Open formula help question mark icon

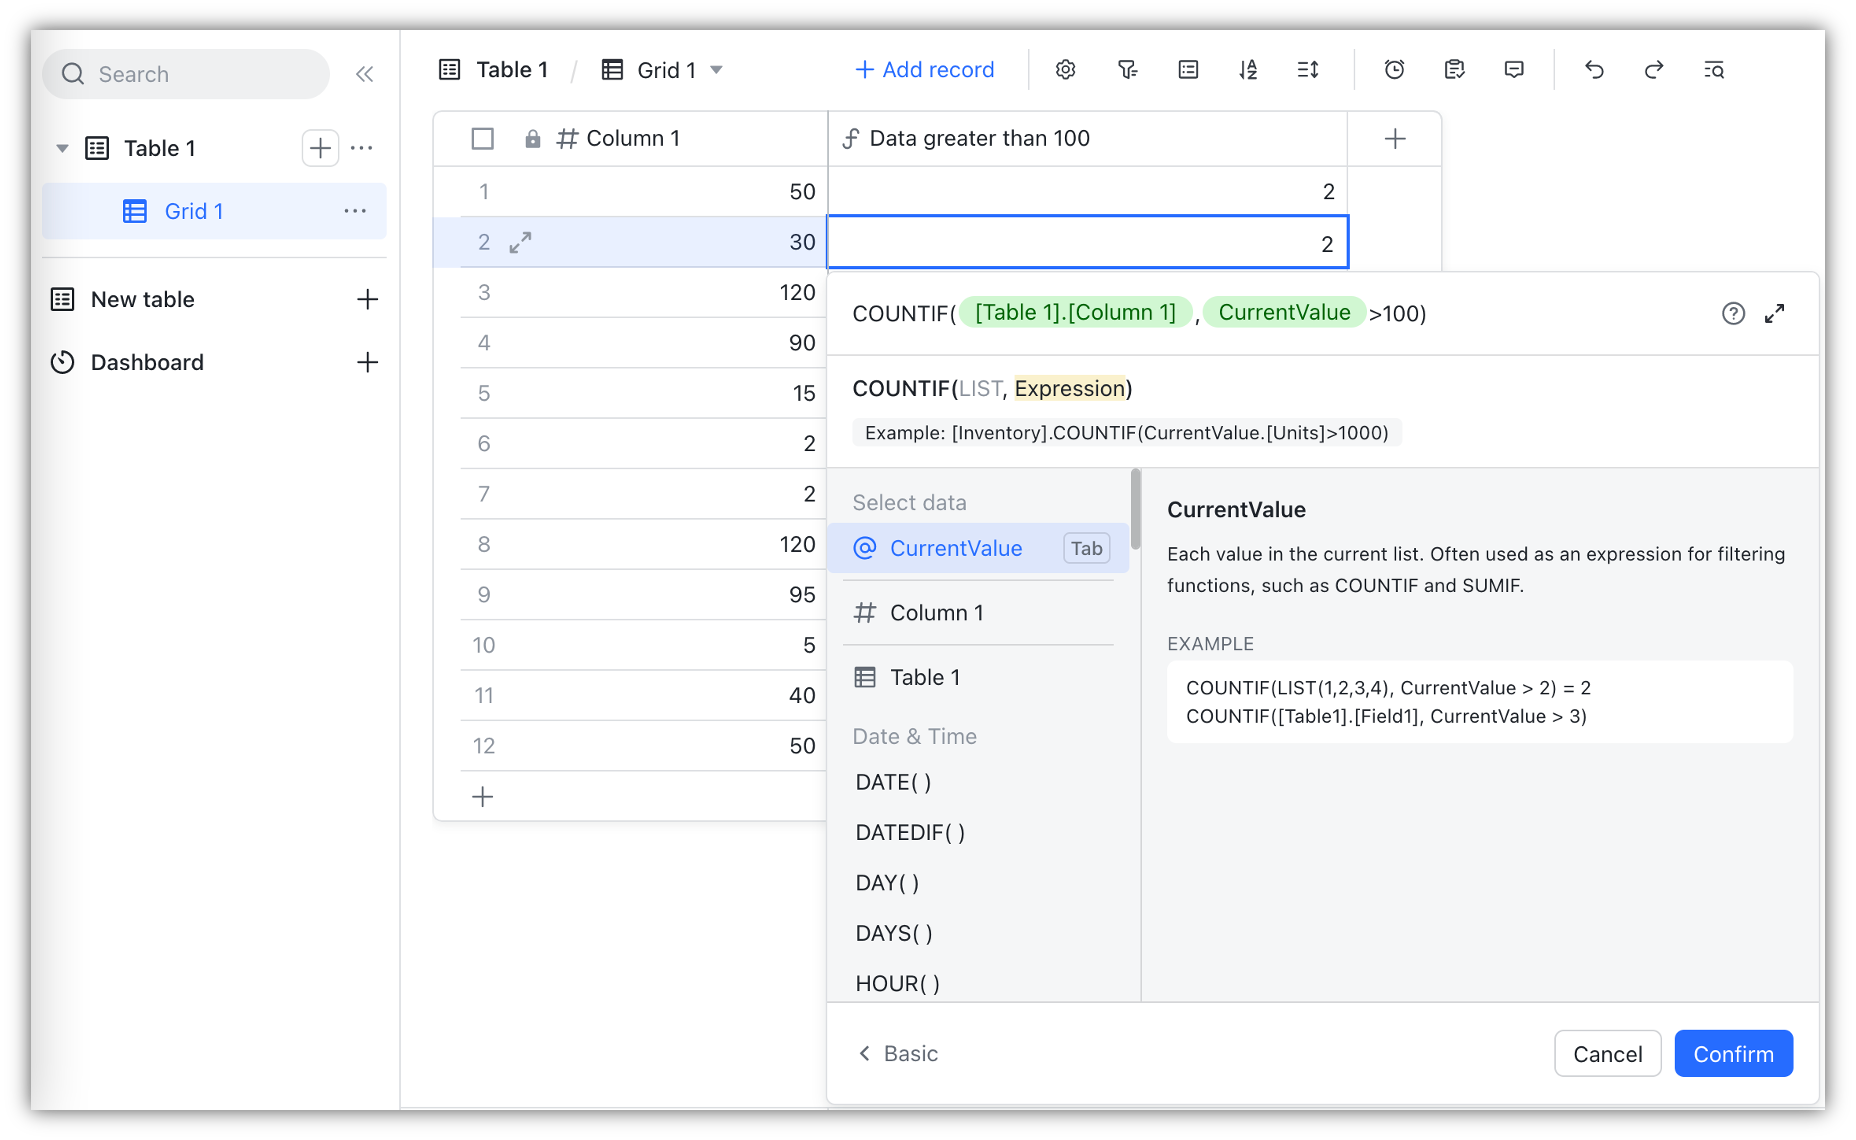pos(1733,314)
